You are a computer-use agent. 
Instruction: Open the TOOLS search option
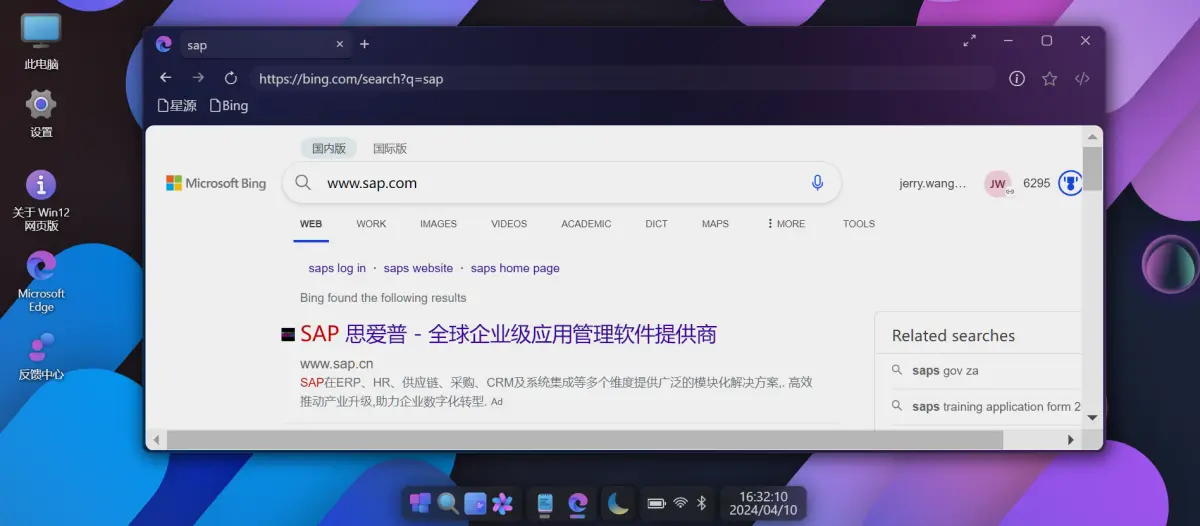(x=859, y=224)
